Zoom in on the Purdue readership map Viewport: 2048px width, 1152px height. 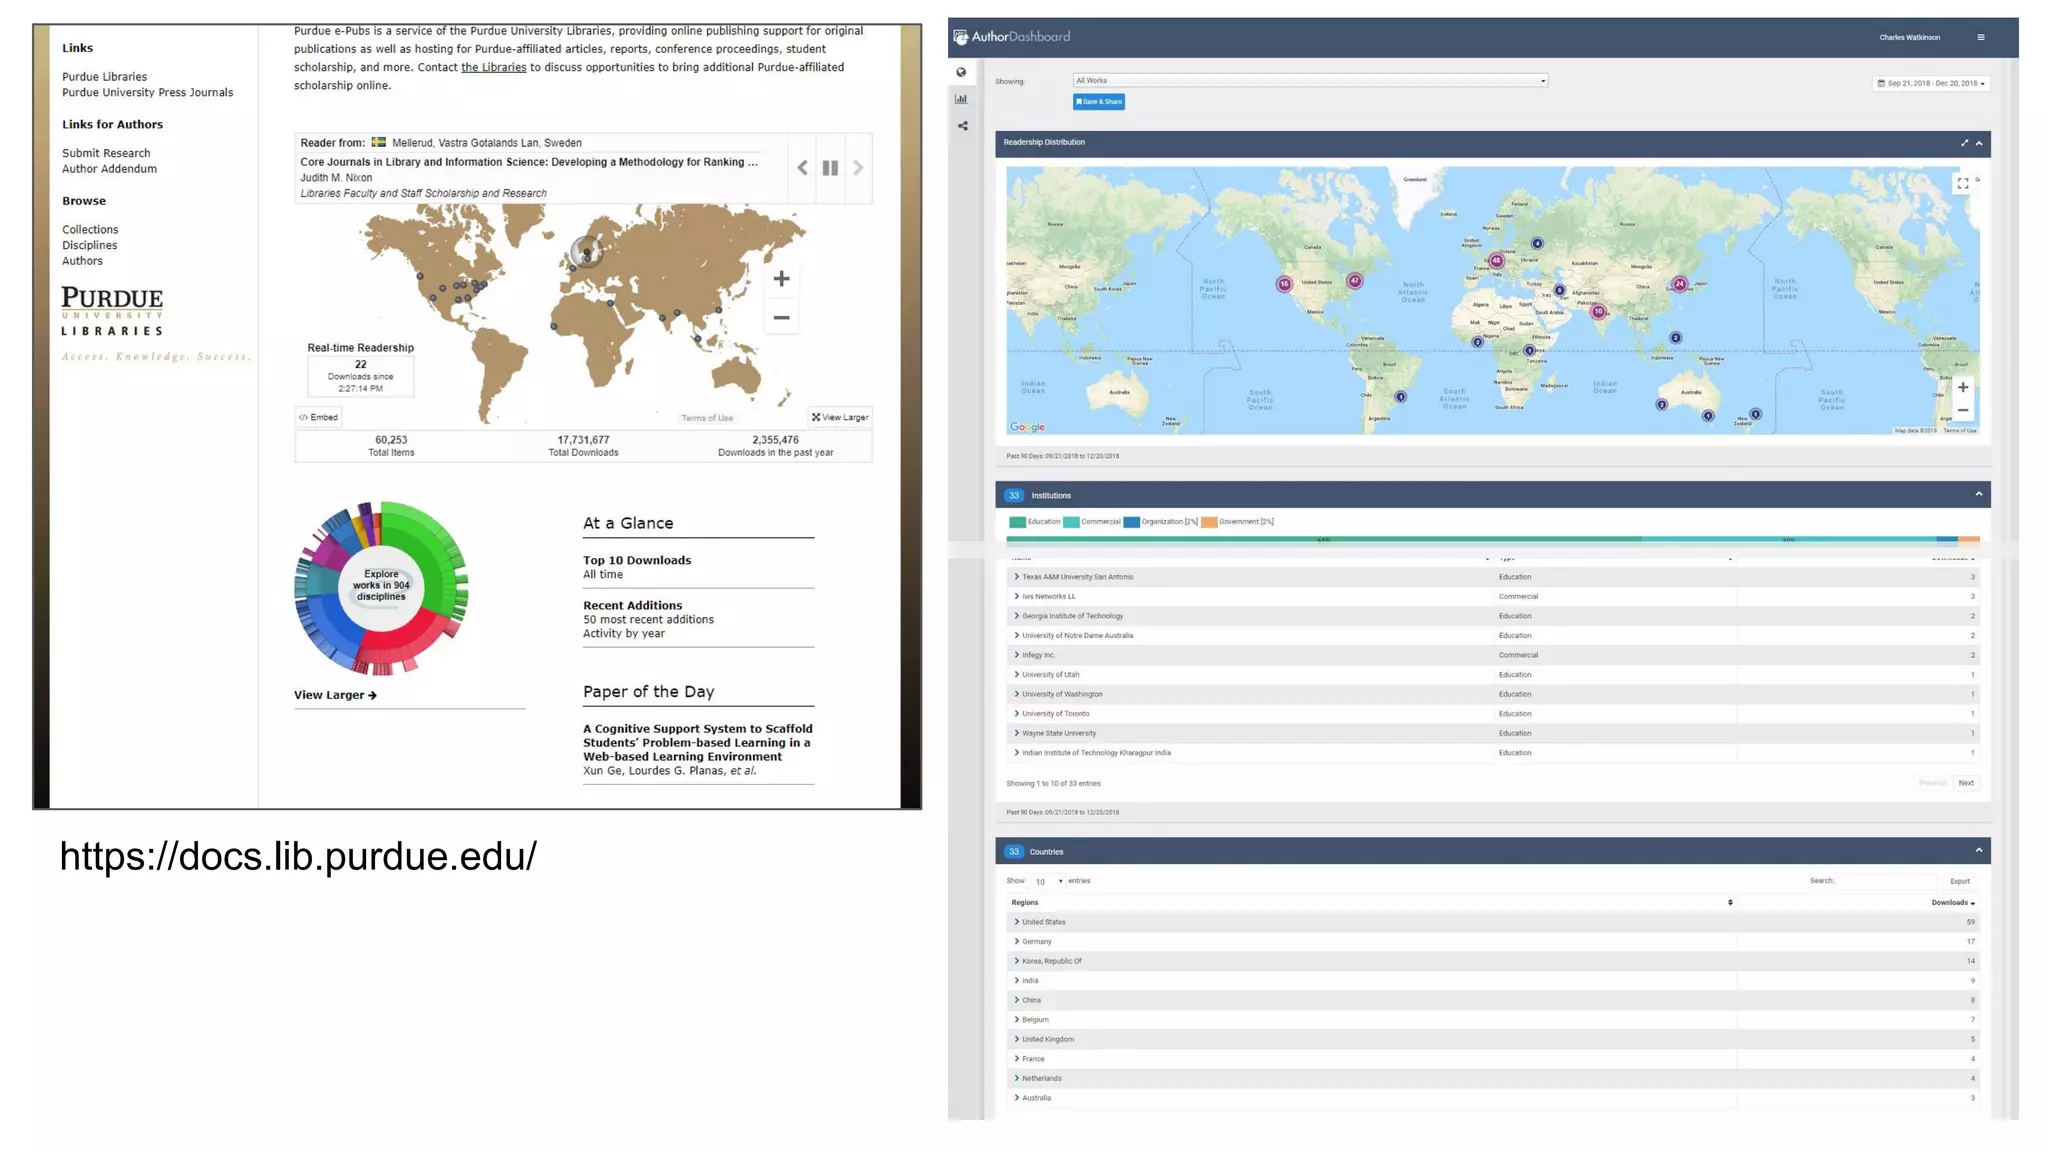[x=781, y=279]
